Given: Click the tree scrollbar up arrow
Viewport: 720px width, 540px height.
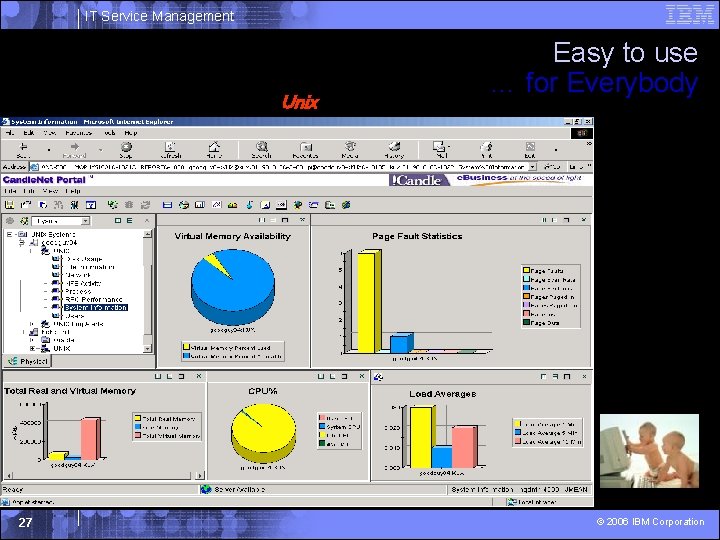Looking at the screenshot, I should pos(147,234).
